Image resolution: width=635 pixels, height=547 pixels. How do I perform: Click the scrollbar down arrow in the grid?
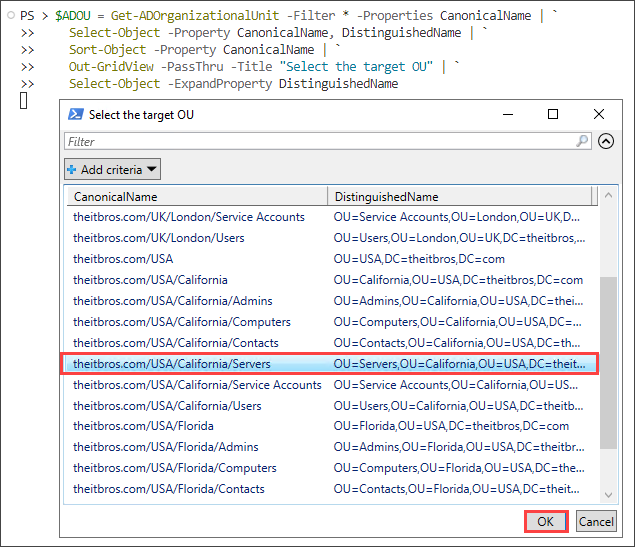coord(608,495)
